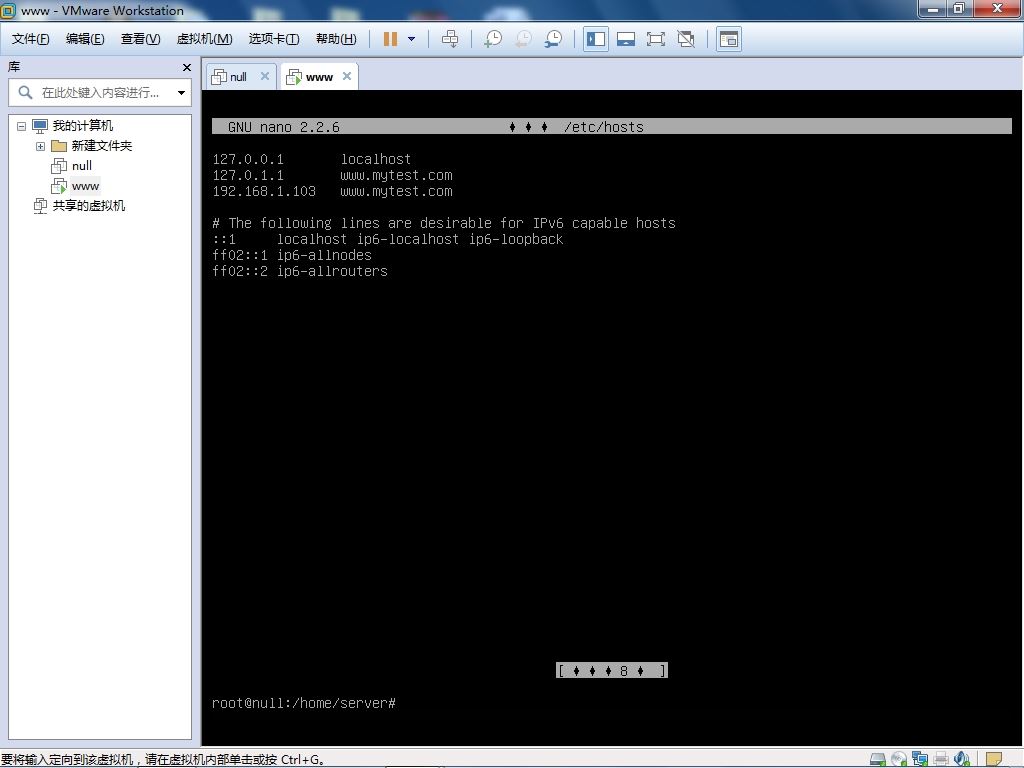Expand the 新建文件夹 folder node
This screenshot has height=768, width=1024.
[40, 146]
